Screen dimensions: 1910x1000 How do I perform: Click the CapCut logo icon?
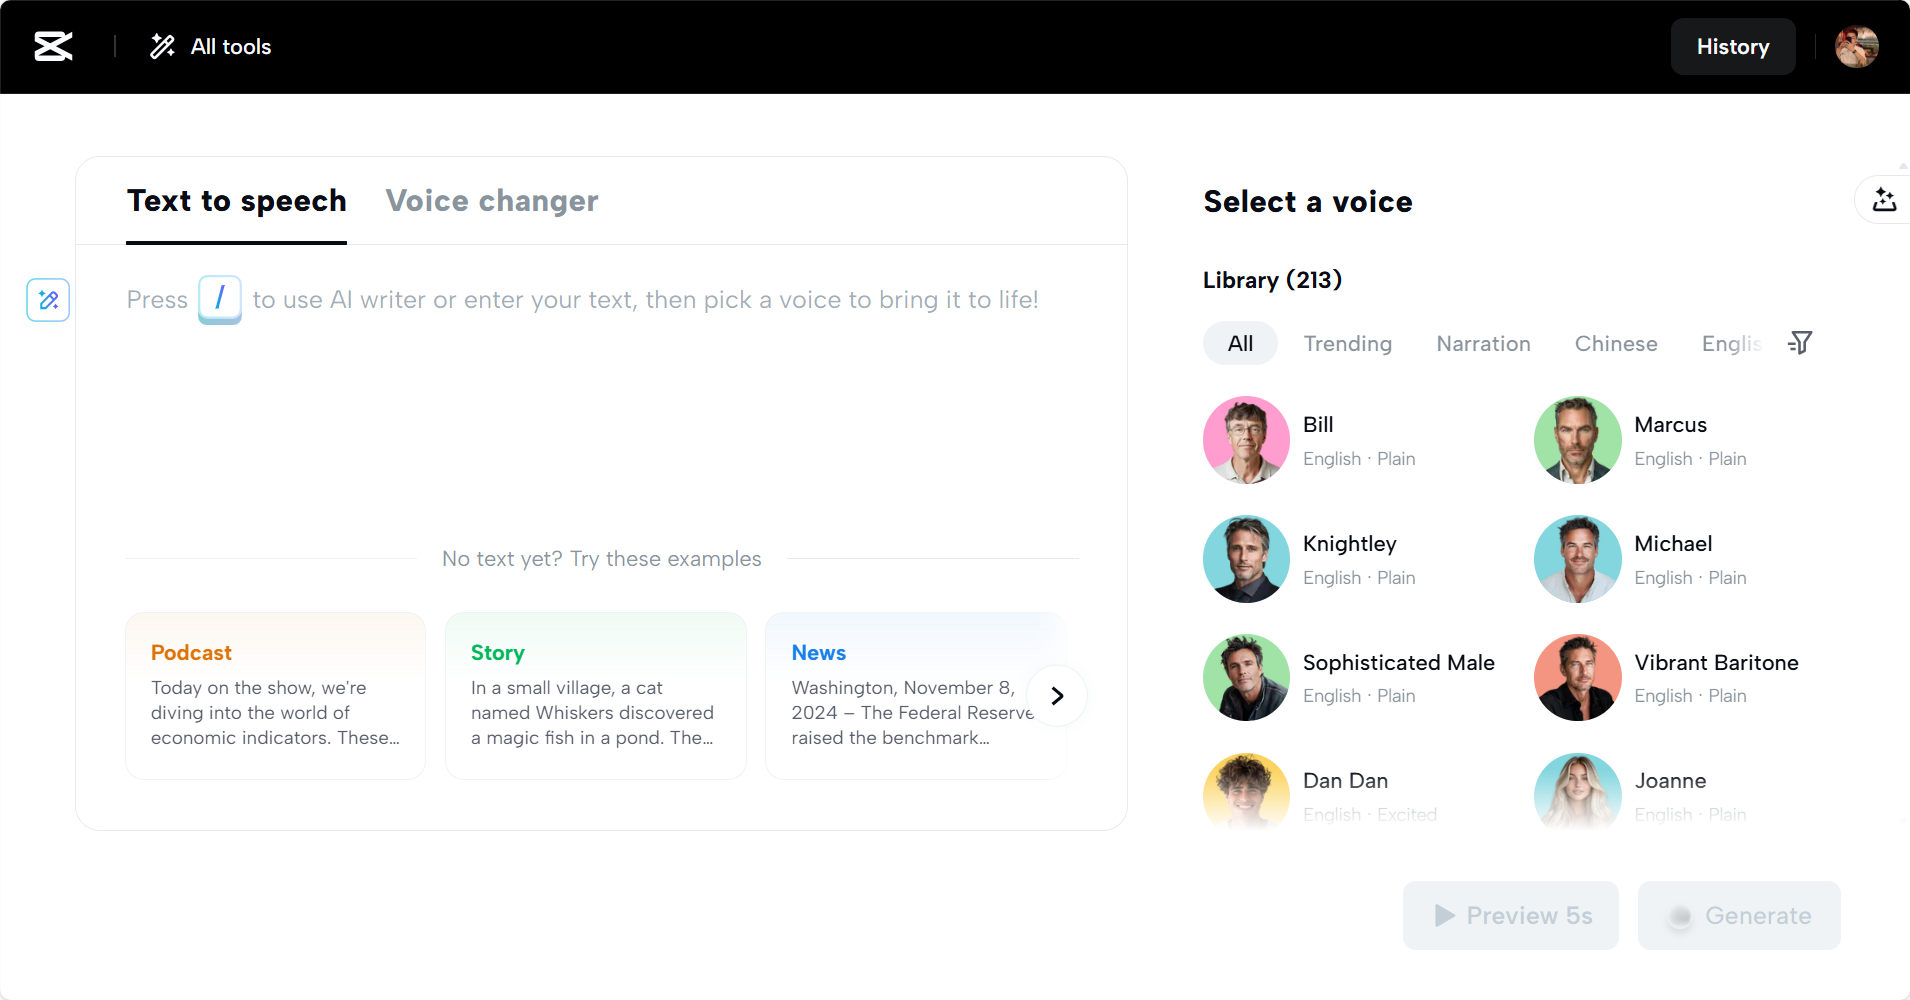point(53,46)
